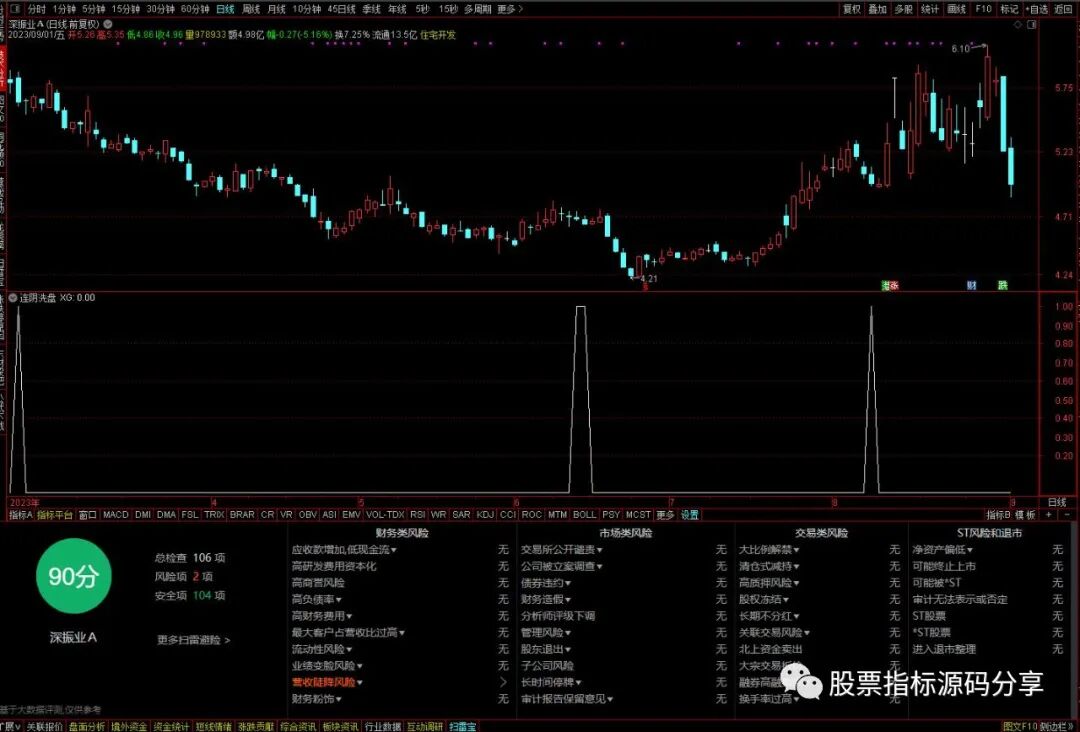
Task: Click the diamond icon at chart top right
Action: [1018, 25]
